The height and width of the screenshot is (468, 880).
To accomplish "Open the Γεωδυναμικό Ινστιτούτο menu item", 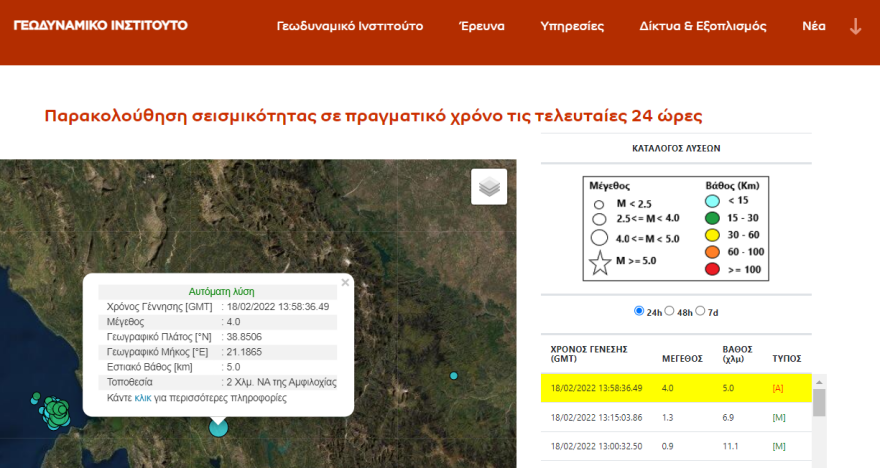I will coord(349,26).
